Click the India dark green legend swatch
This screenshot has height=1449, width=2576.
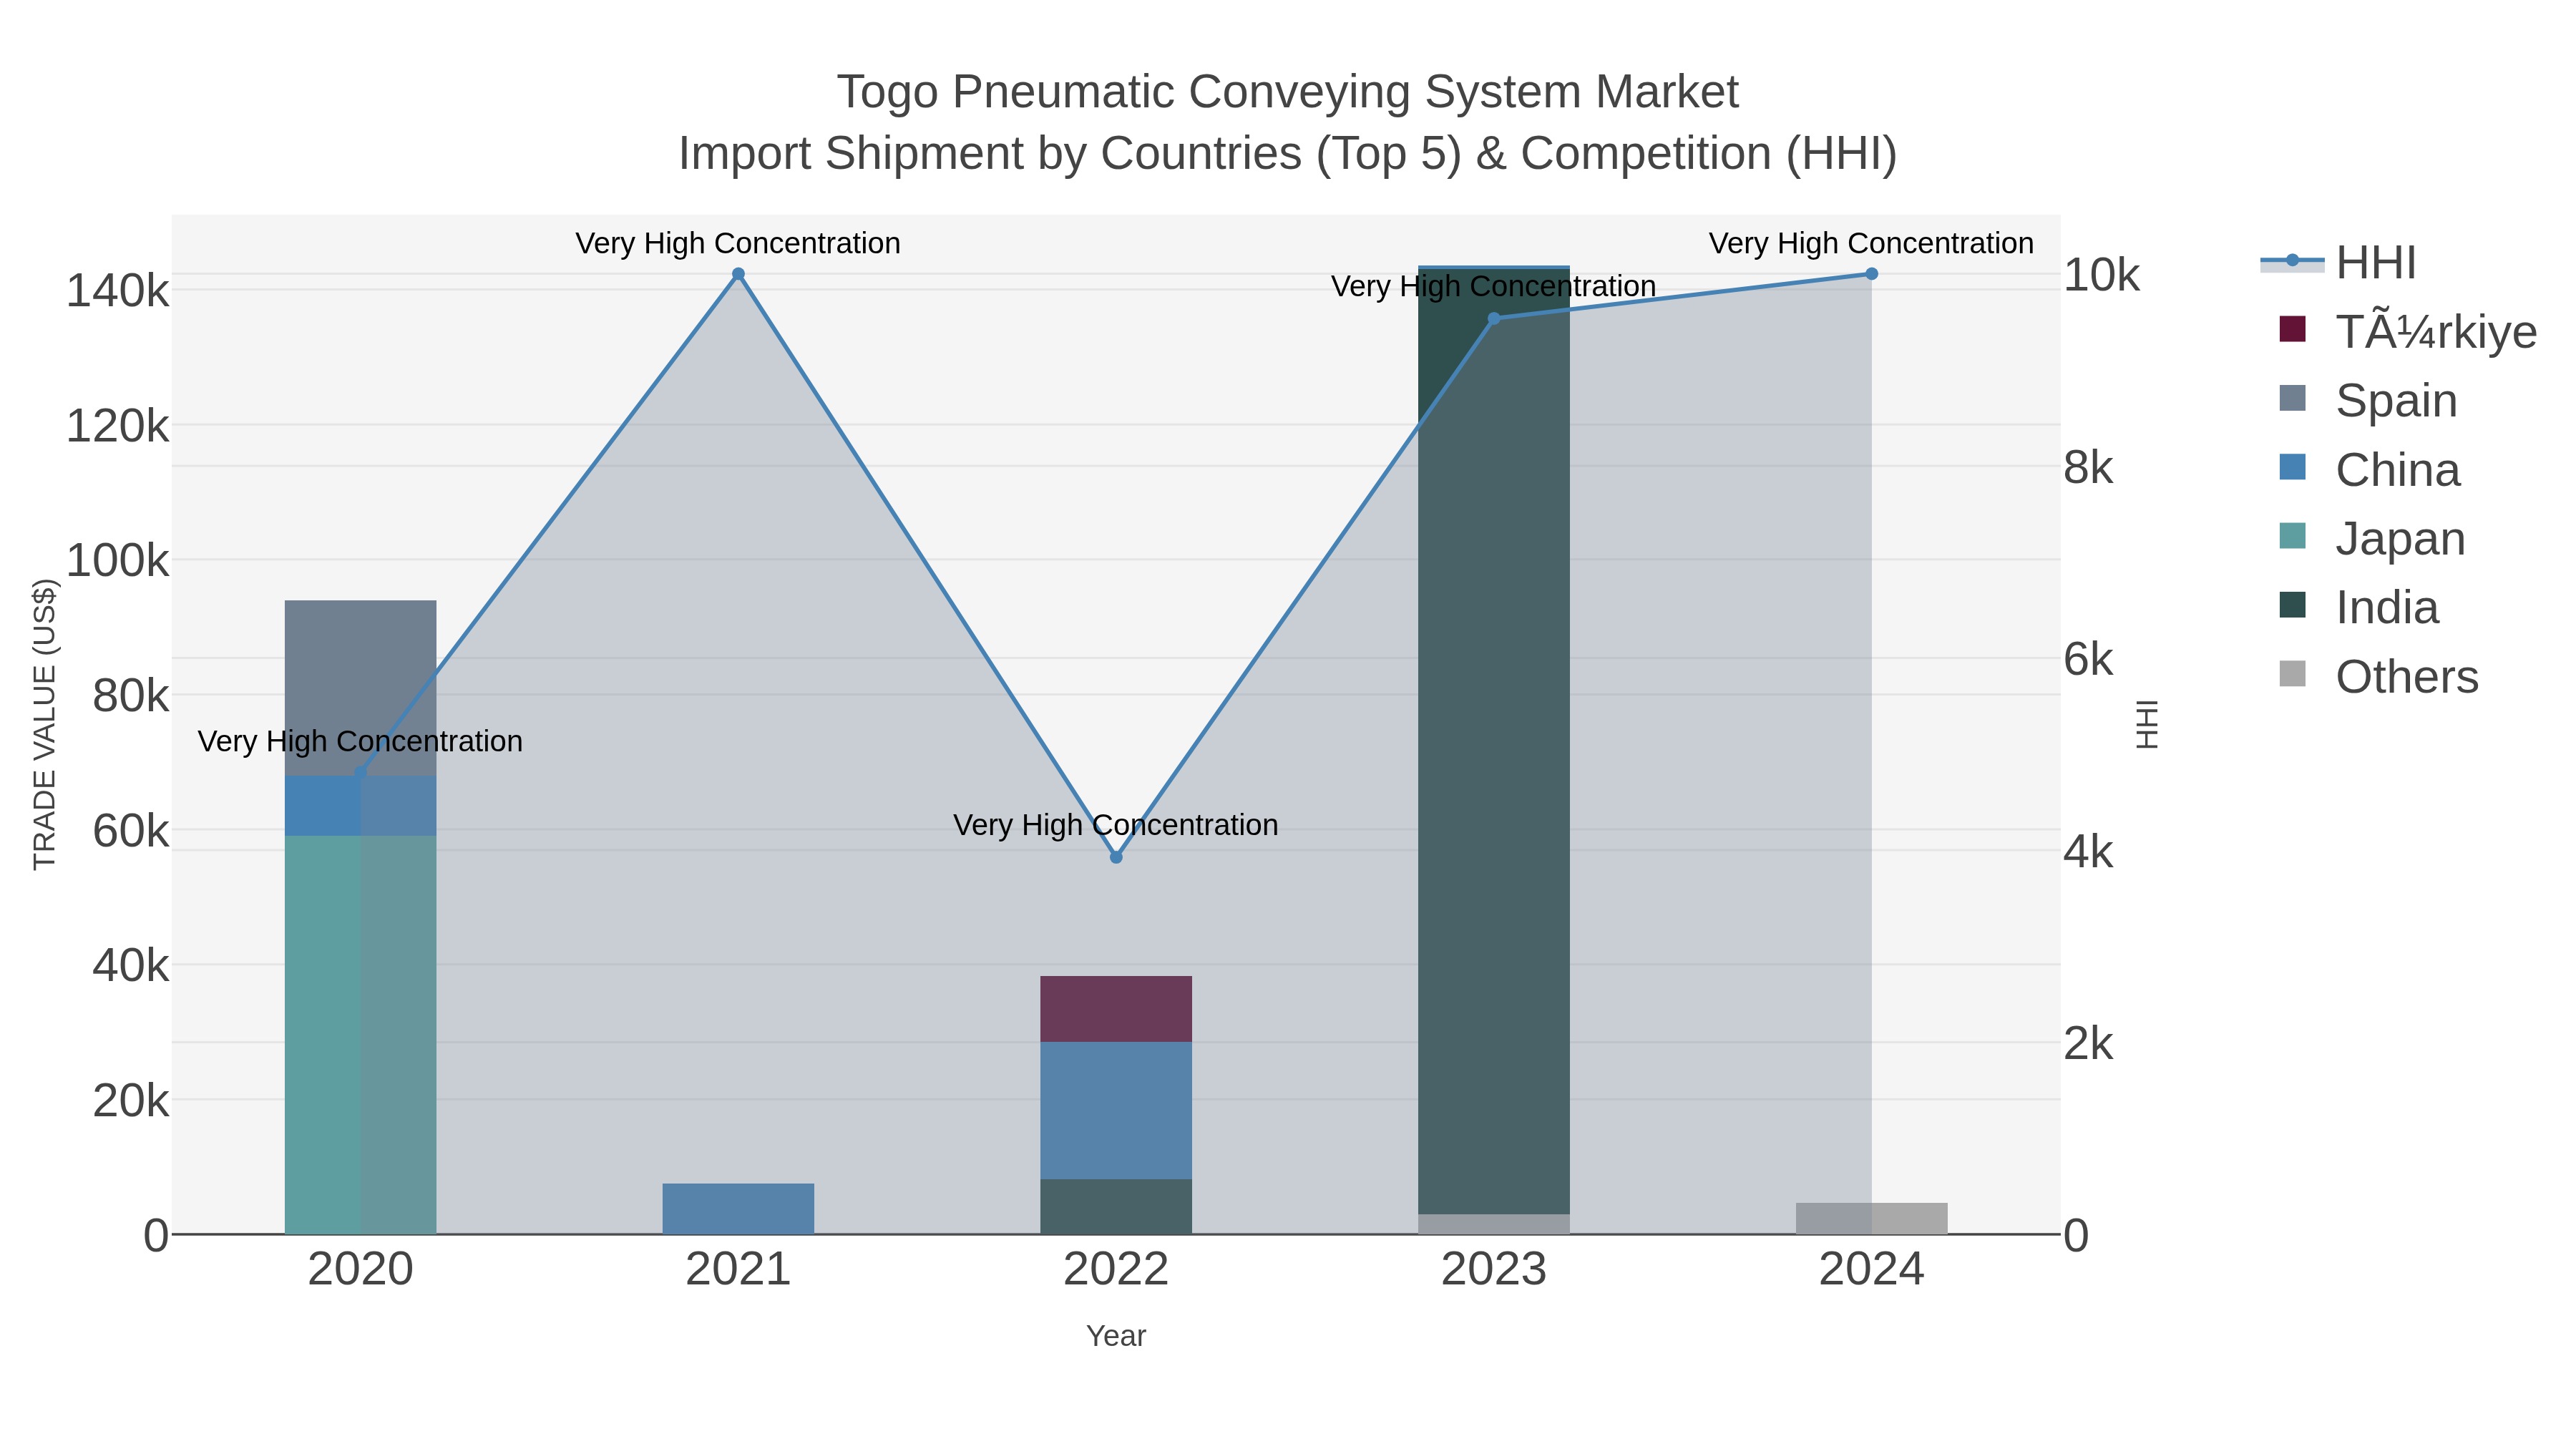pyautogui.click(x=2292, y=605)
